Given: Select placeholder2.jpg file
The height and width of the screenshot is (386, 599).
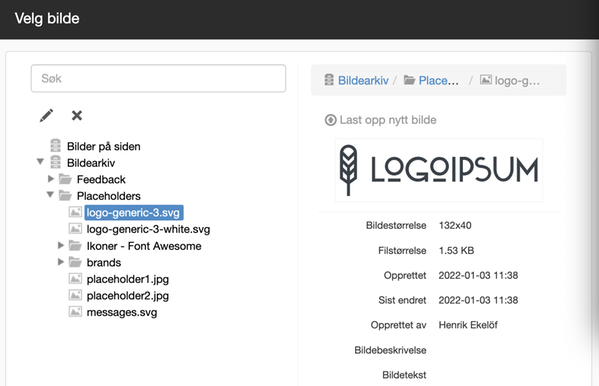Looking at the screenshot, I should (128, 295).
